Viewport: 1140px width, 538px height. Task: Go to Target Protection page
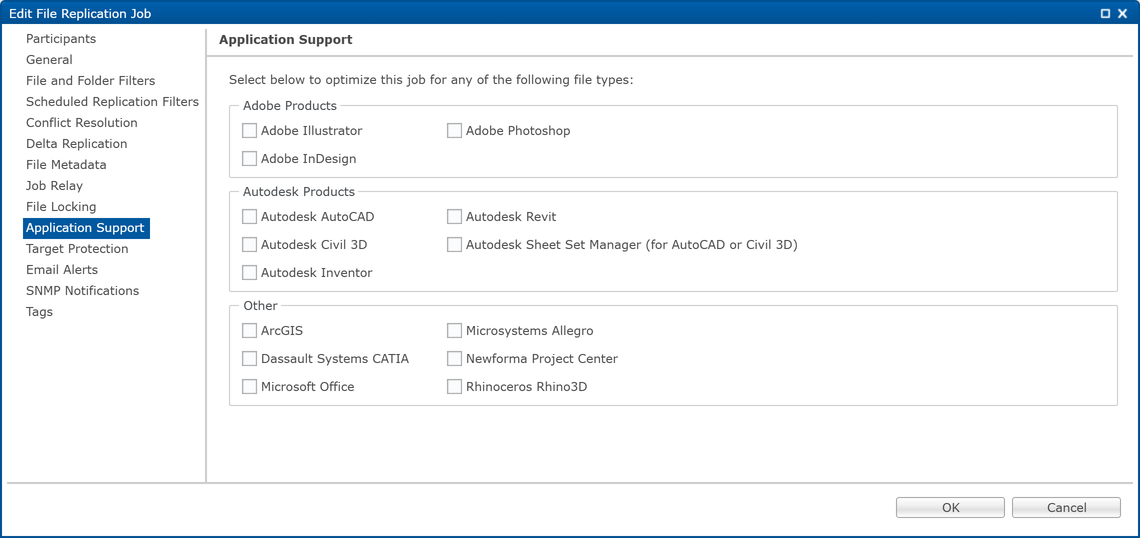click(77, 249)
